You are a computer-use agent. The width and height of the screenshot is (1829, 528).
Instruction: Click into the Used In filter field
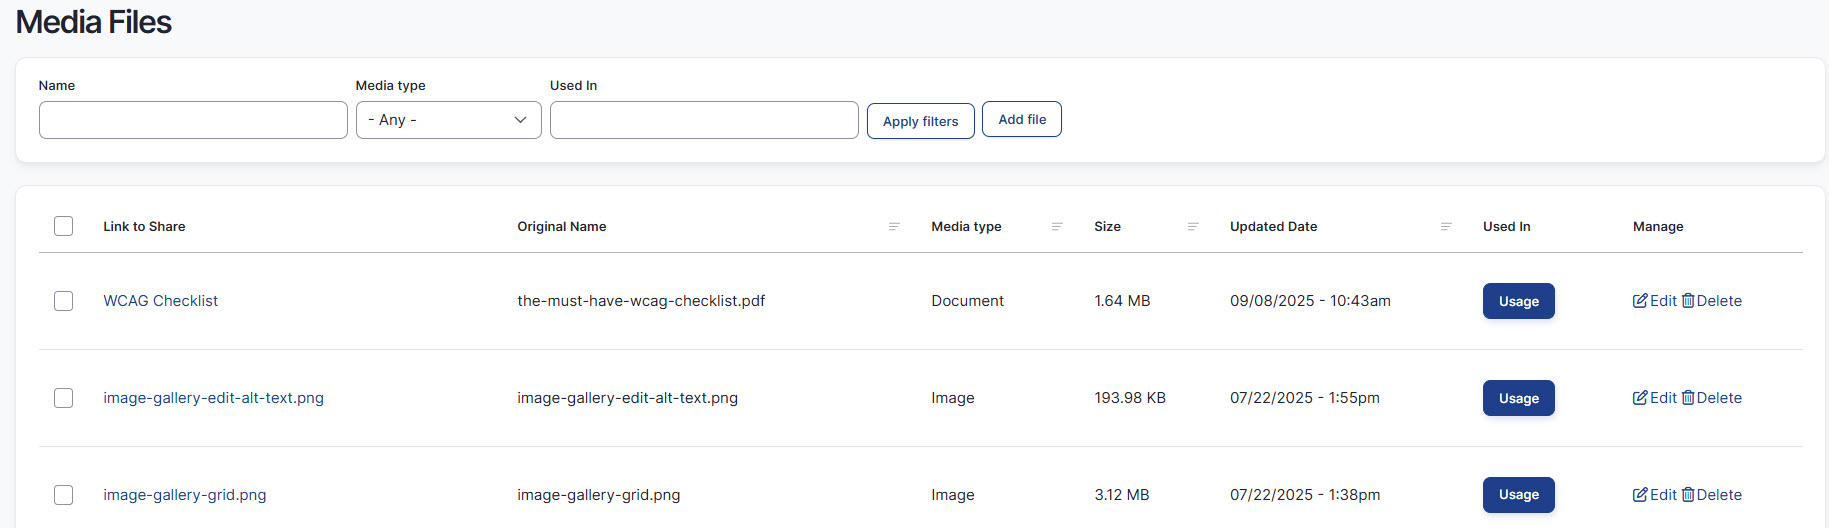tap(704, 120)
